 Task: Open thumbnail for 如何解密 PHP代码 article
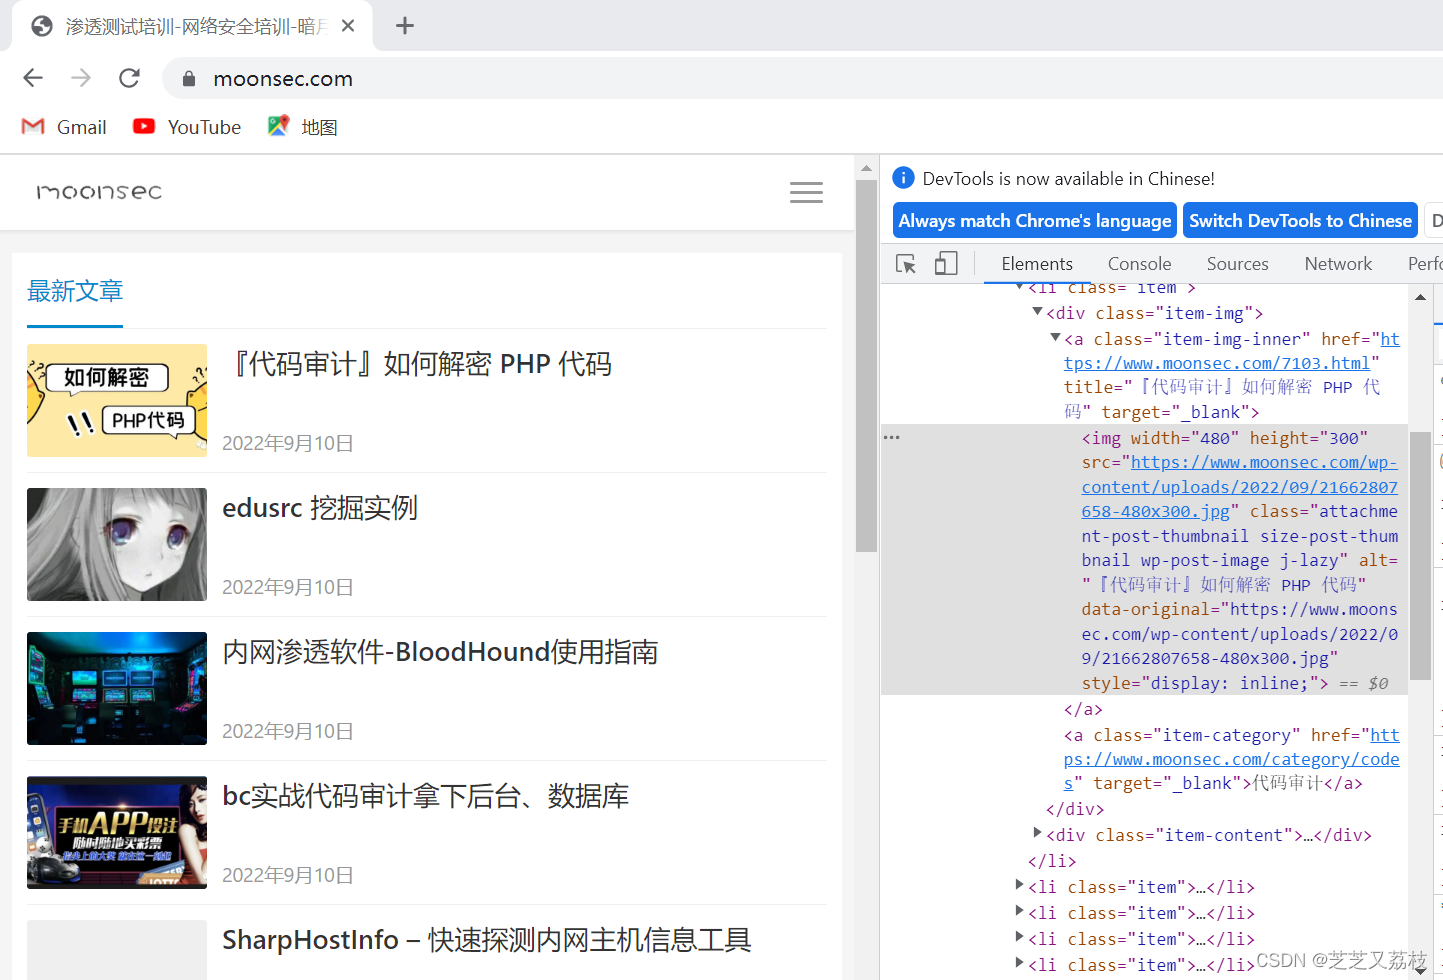pos(117,400)
